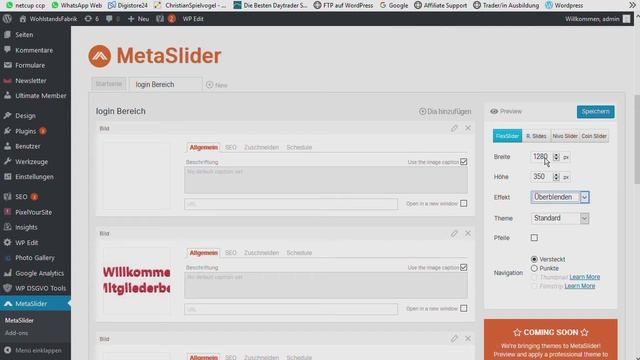Open Schedule tab on second slide

pos(299,253)
